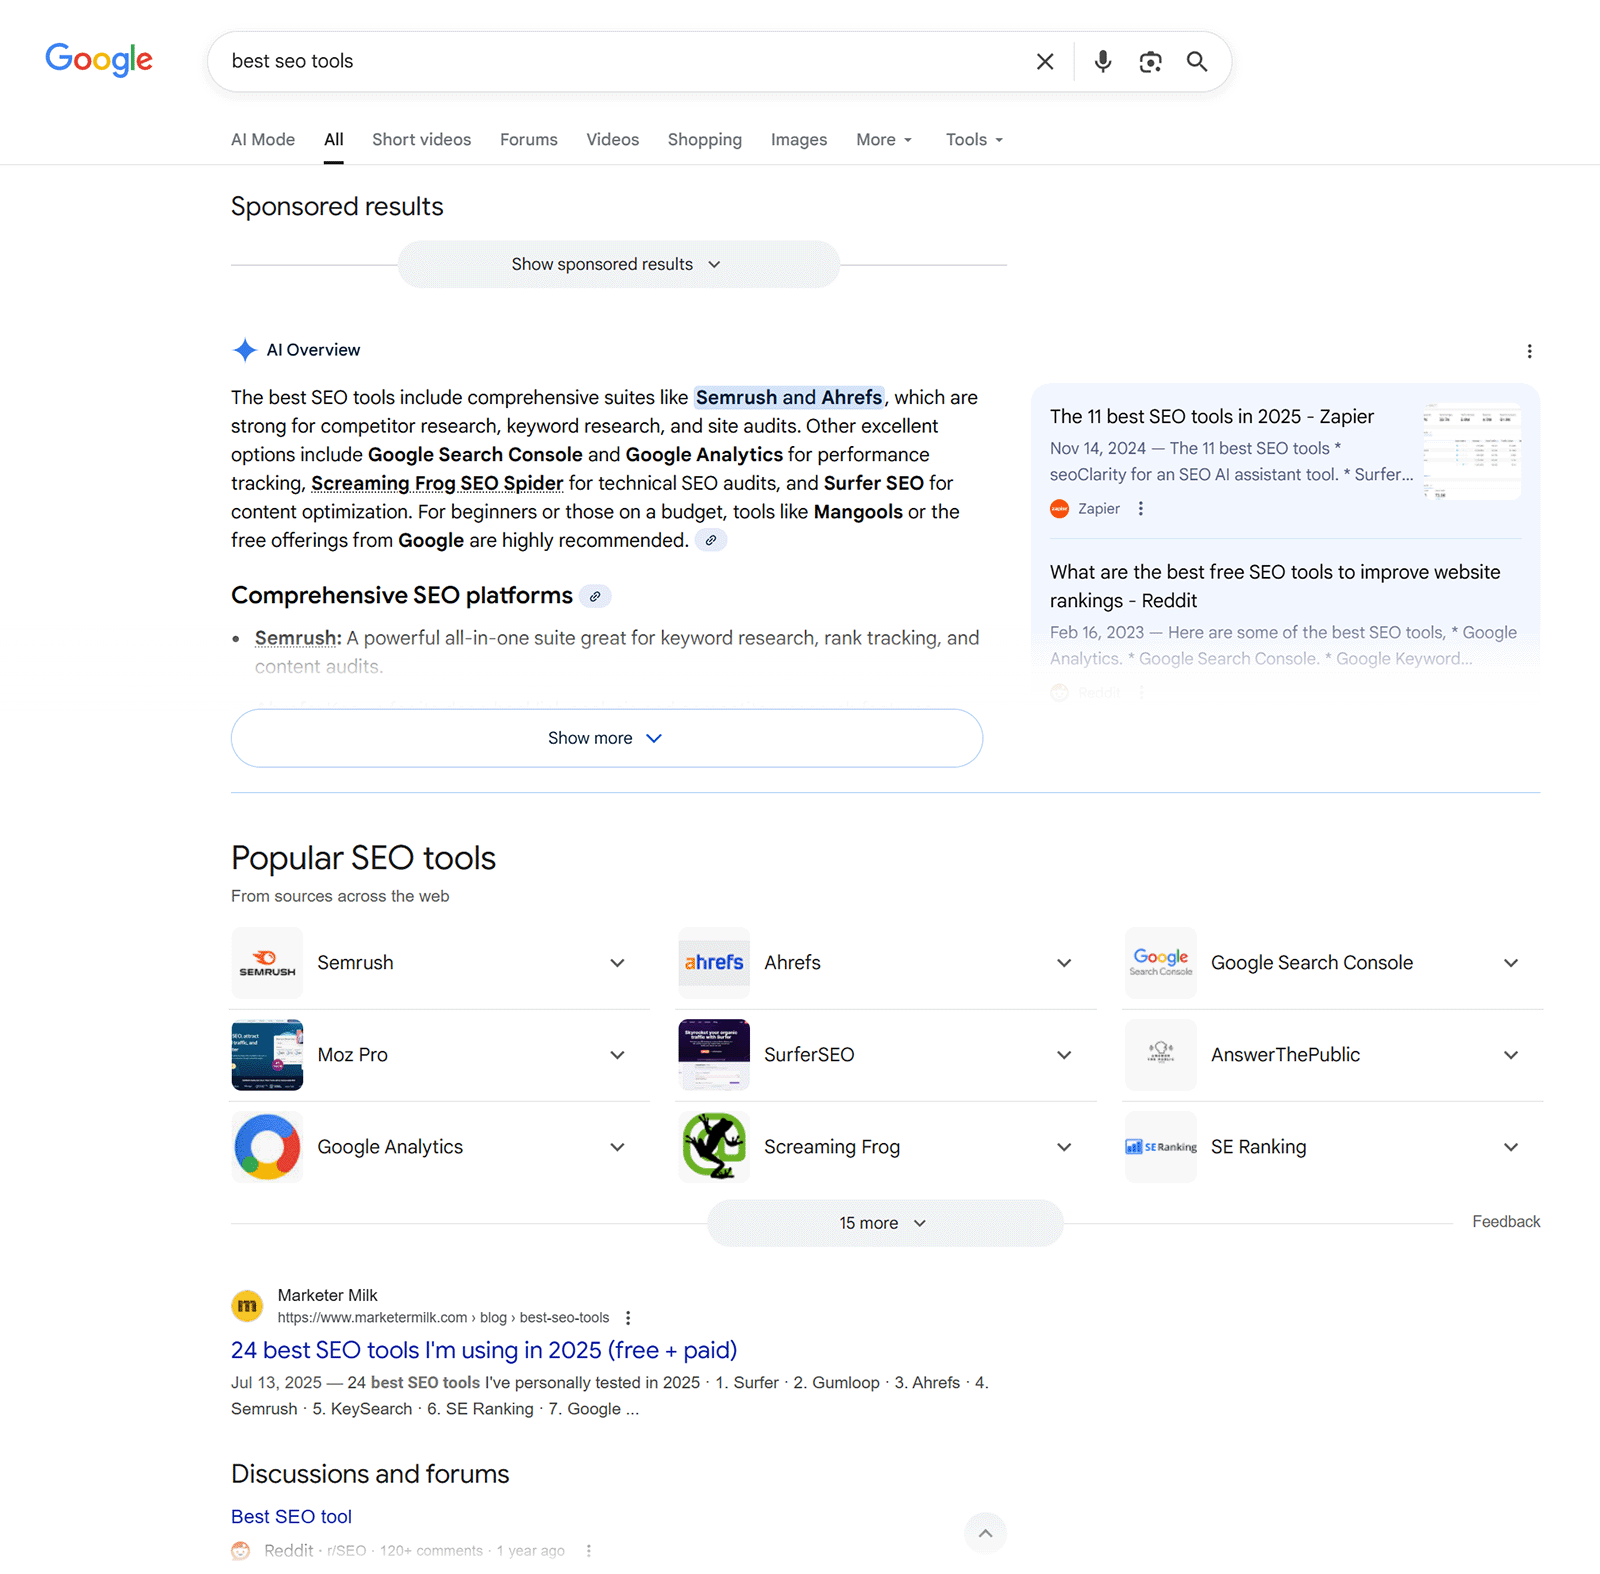Image resolution: width=1600 pixels, height=1574 pixels.
Task: Open the Tools dropdown
Action: click(x=972, y=139)
